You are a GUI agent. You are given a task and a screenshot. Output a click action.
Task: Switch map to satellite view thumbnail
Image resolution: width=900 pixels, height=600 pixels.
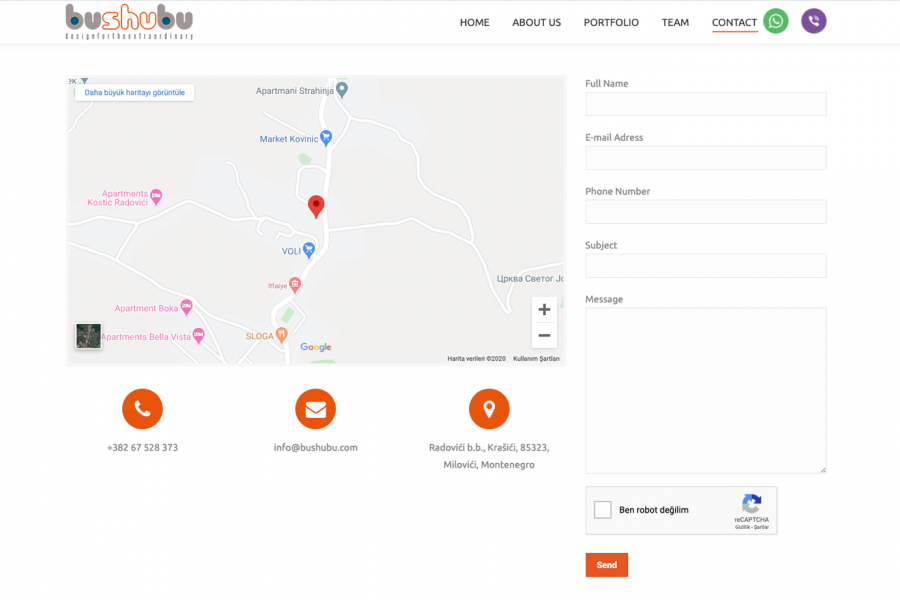click(x=89, y=336)
